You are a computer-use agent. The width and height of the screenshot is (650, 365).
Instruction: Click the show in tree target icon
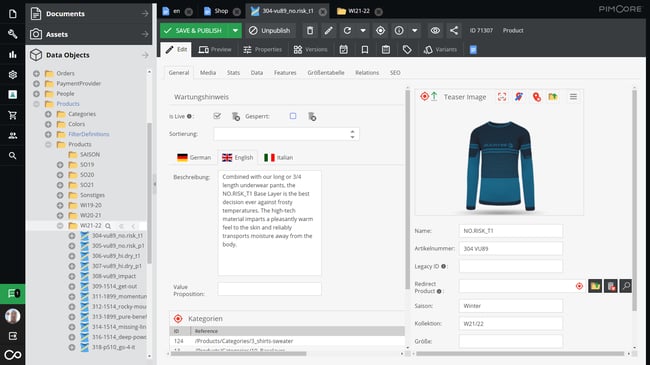(x=380, y=31)
